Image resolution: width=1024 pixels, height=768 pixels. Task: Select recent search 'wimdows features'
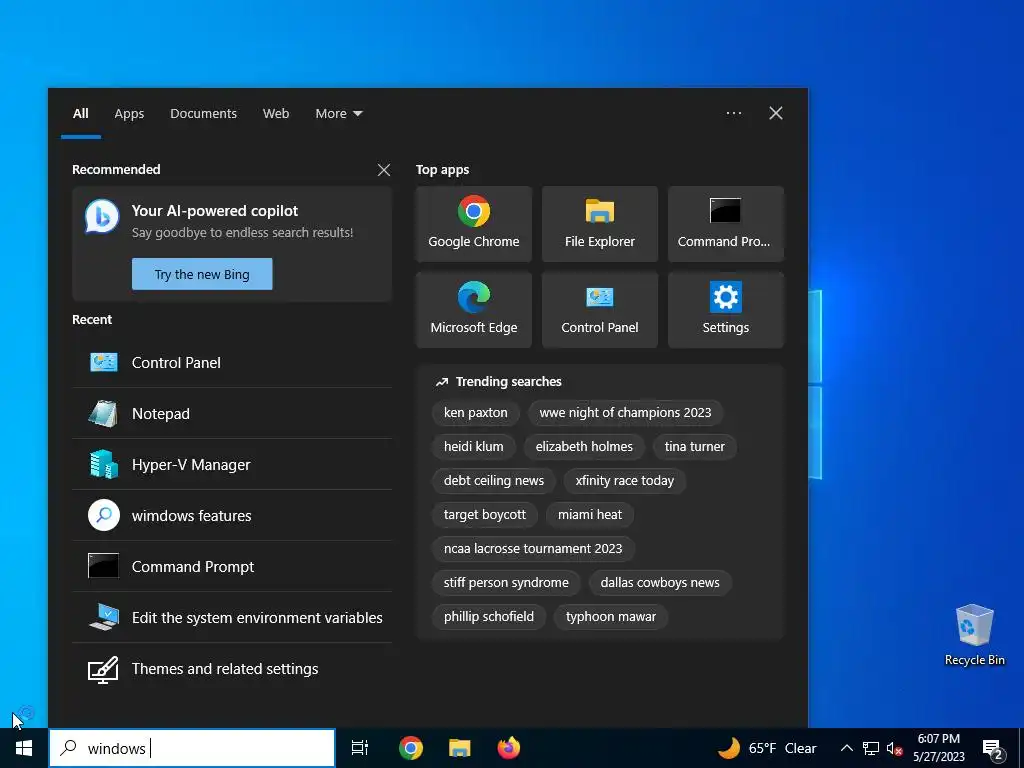tap(232, 515)
